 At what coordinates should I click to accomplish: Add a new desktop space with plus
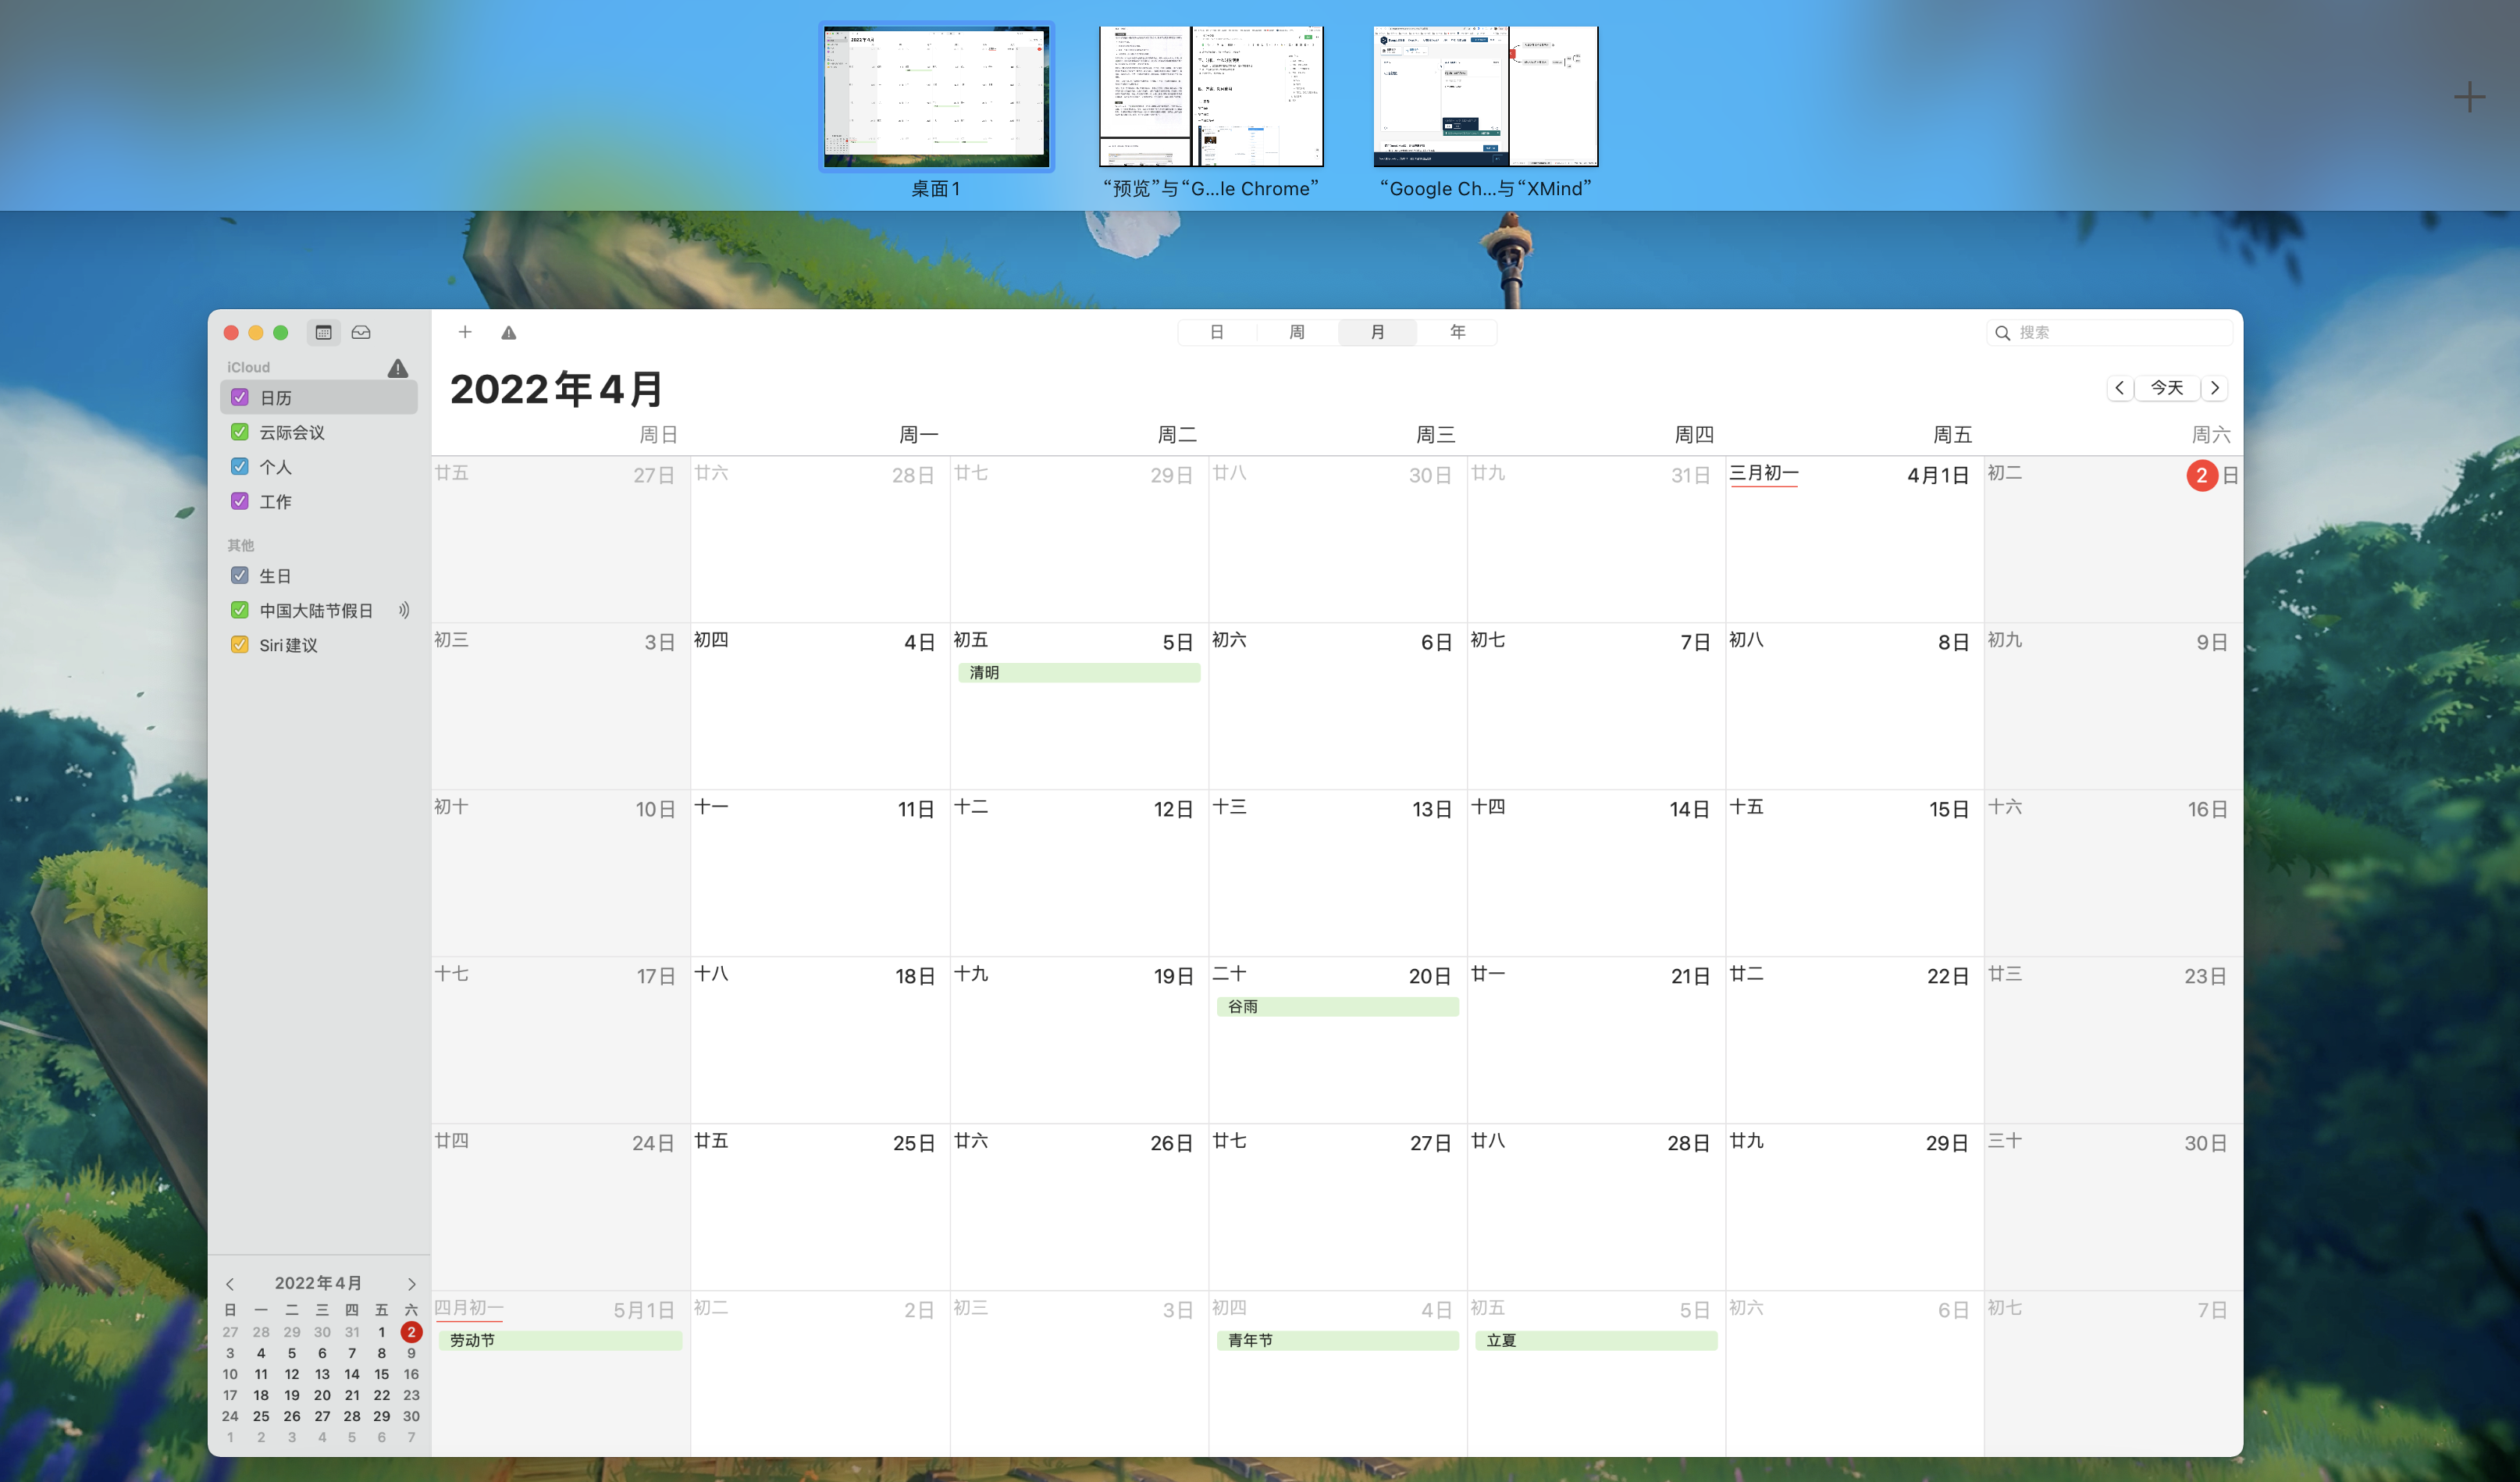[2469, 97]
